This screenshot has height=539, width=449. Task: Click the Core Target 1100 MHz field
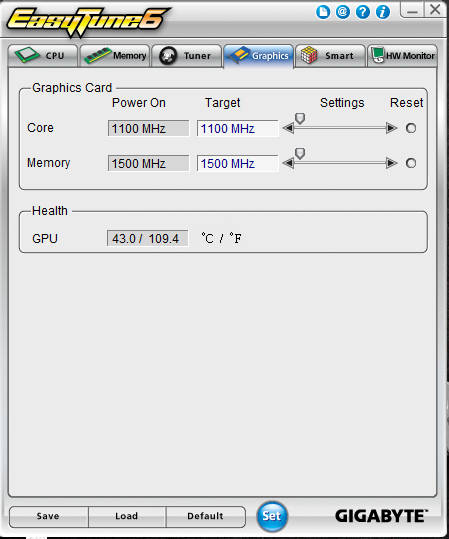tap(238, 128)
